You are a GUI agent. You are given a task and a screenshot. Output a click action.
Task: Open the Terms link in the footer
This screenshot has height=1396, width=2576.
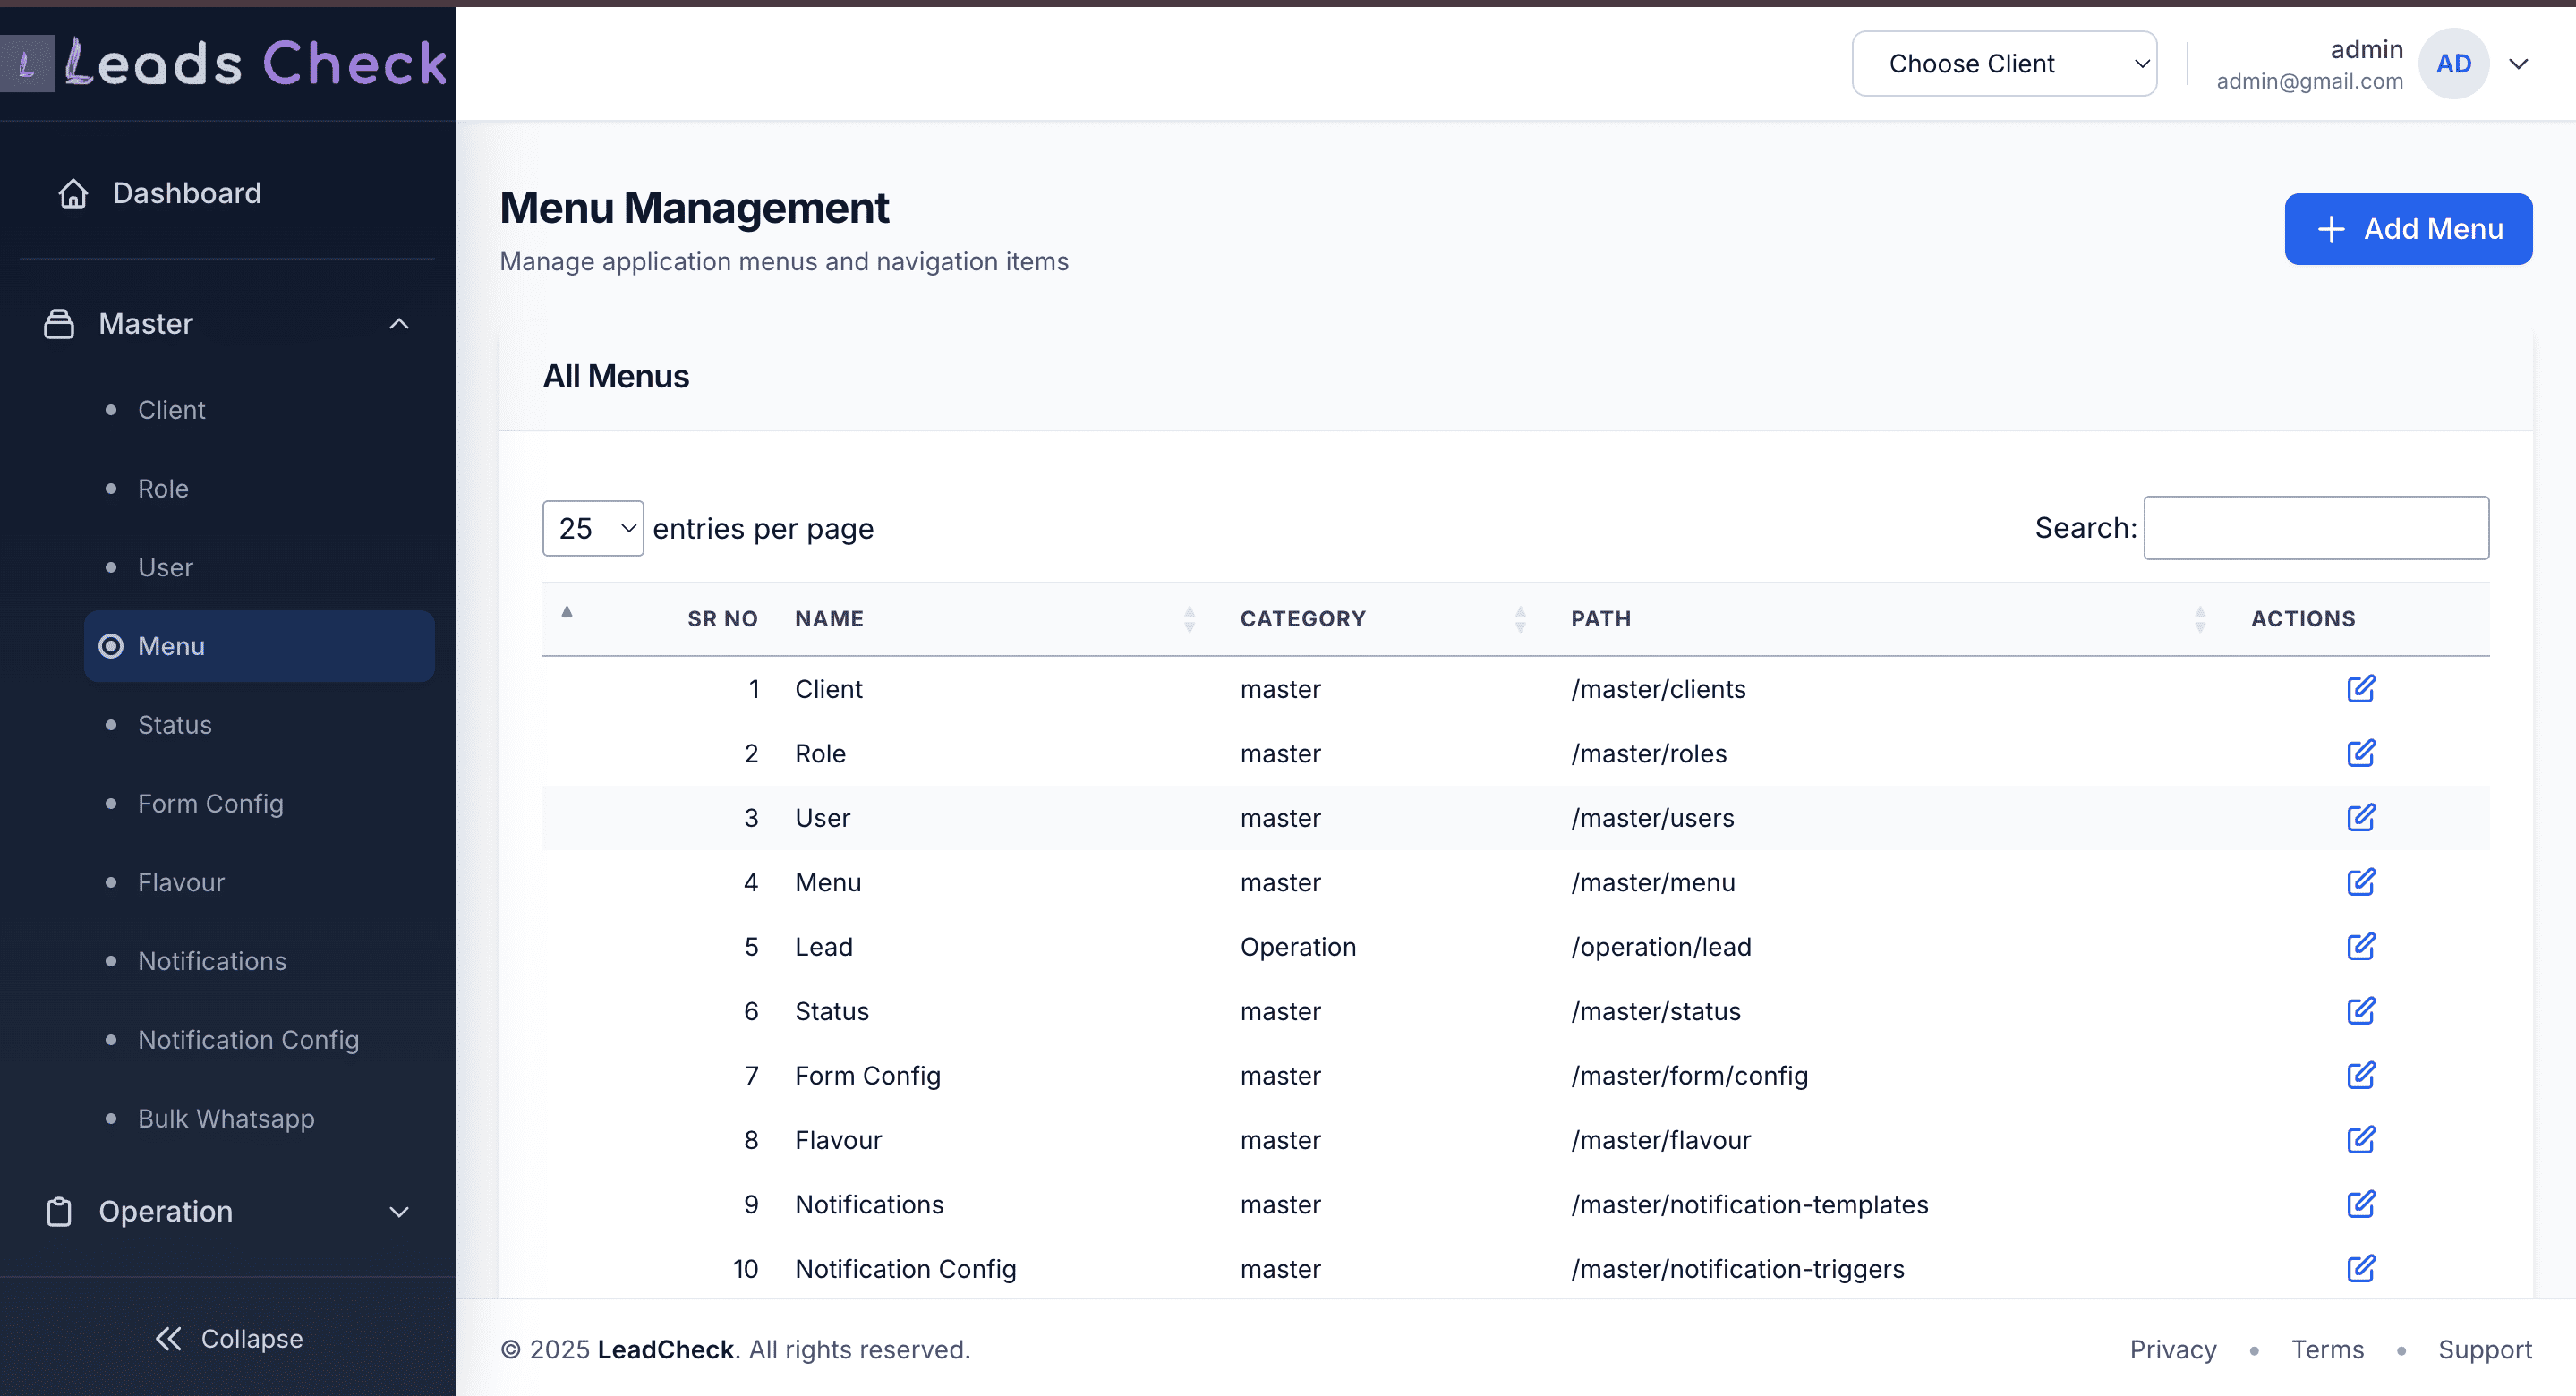pyautogui.click(x=2328, y=1349)
